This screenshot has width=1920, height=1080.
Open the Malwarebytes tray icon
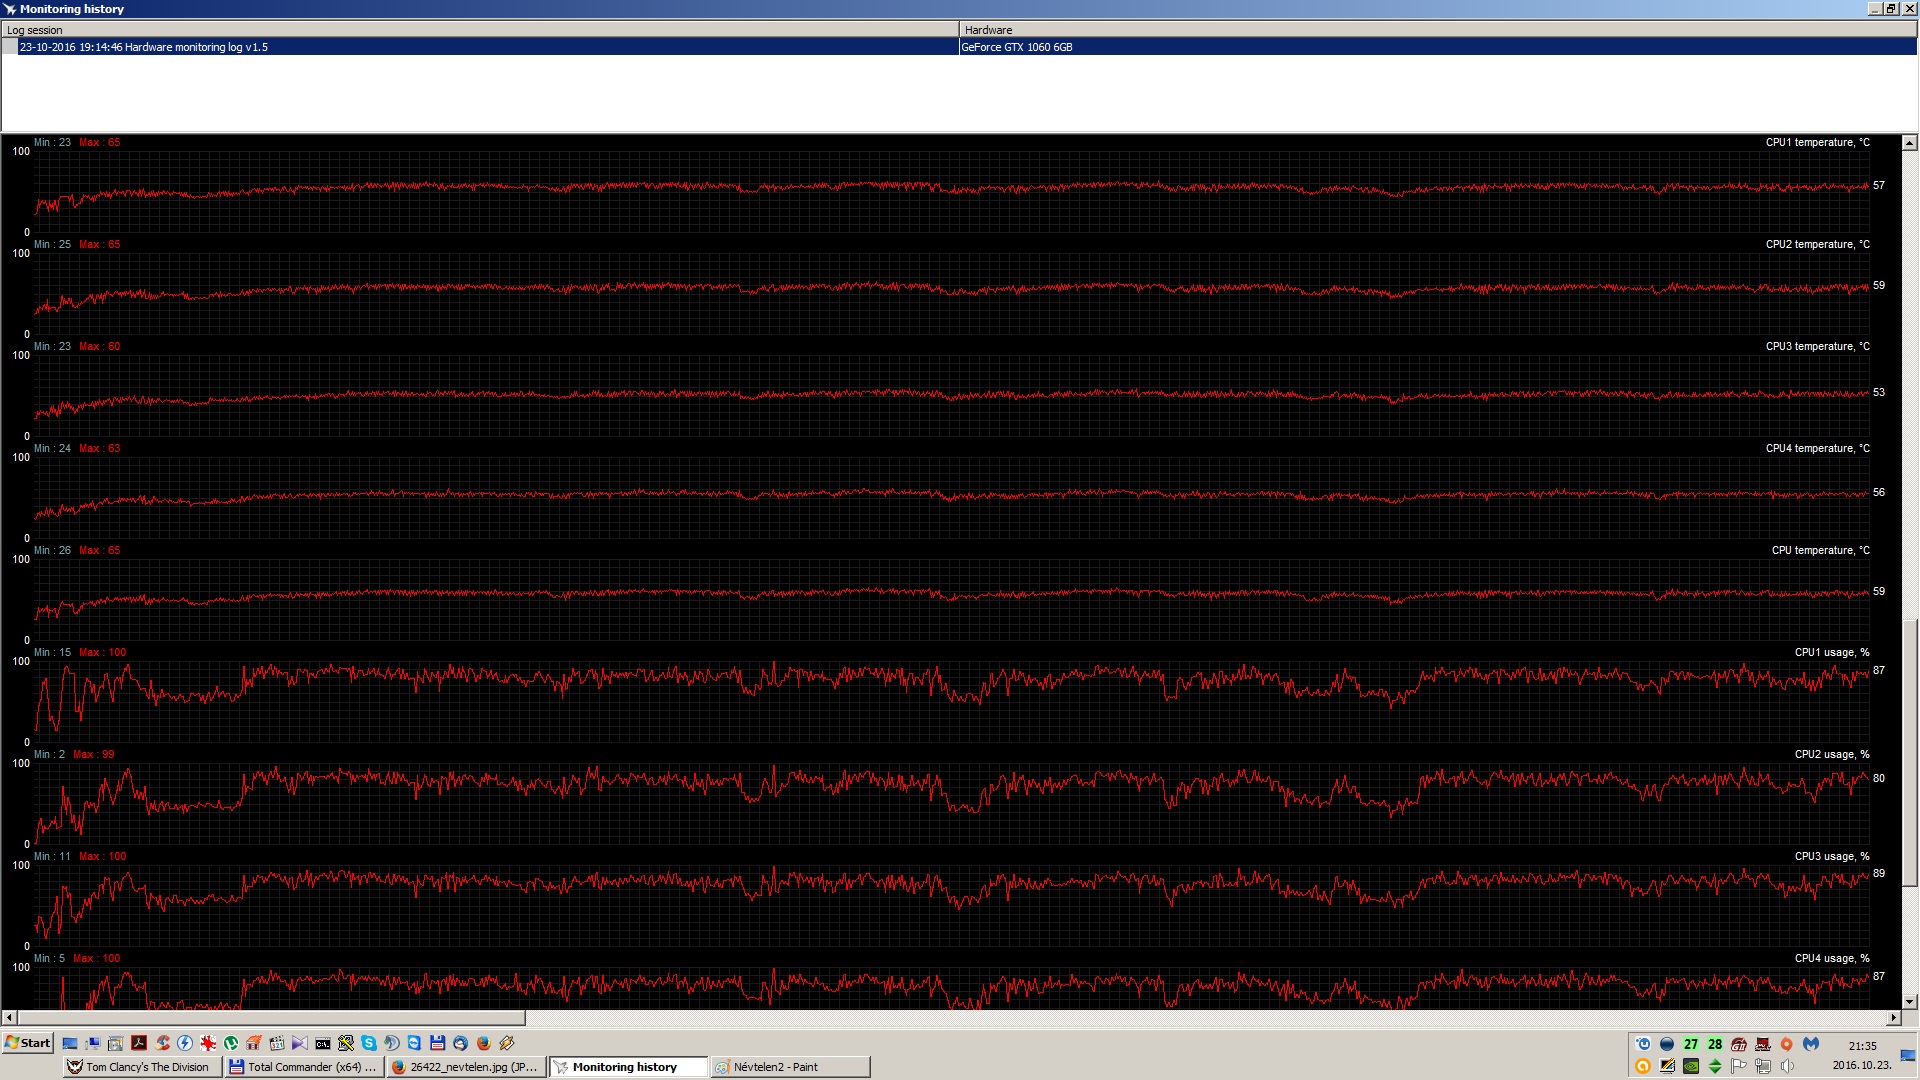[x=1811, y=1044]
